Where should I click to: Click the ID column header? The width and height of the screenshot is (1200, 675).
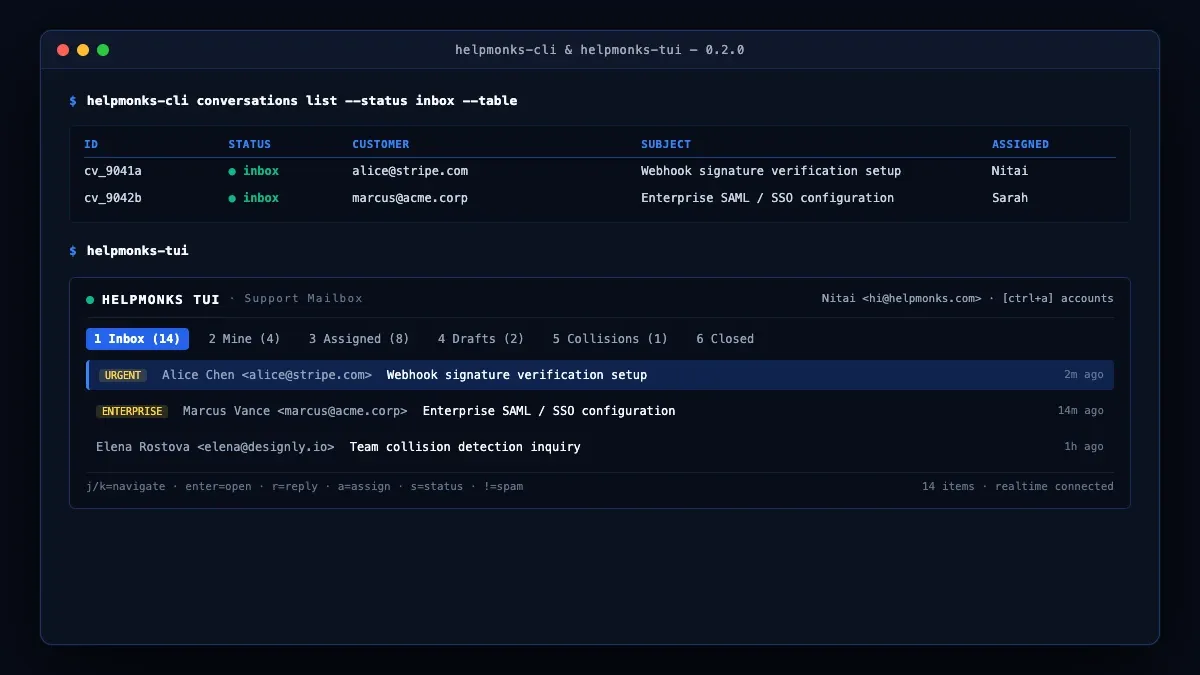91,144
